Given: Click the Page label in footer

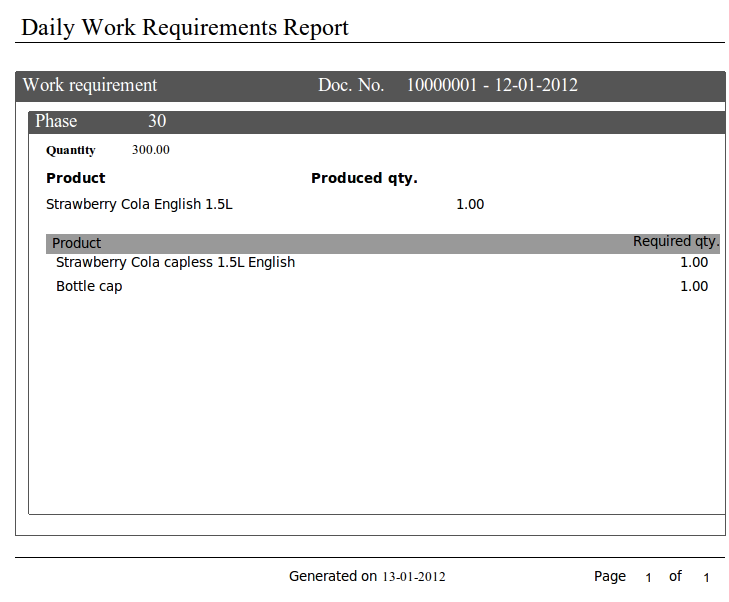Looking at the screenshot, I should (610, 576).
